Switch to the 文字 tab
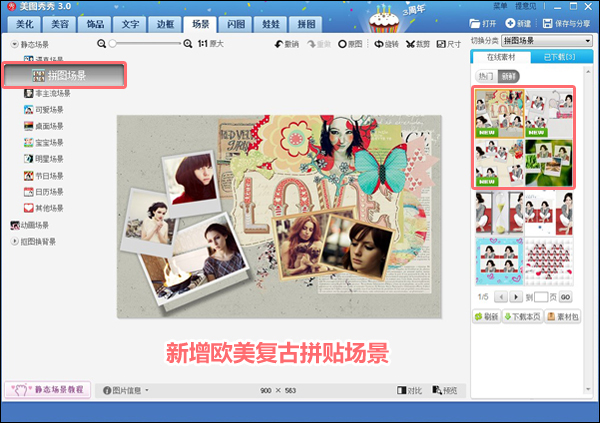Viewport: 600px width, 423px height. tap(130, 24)
